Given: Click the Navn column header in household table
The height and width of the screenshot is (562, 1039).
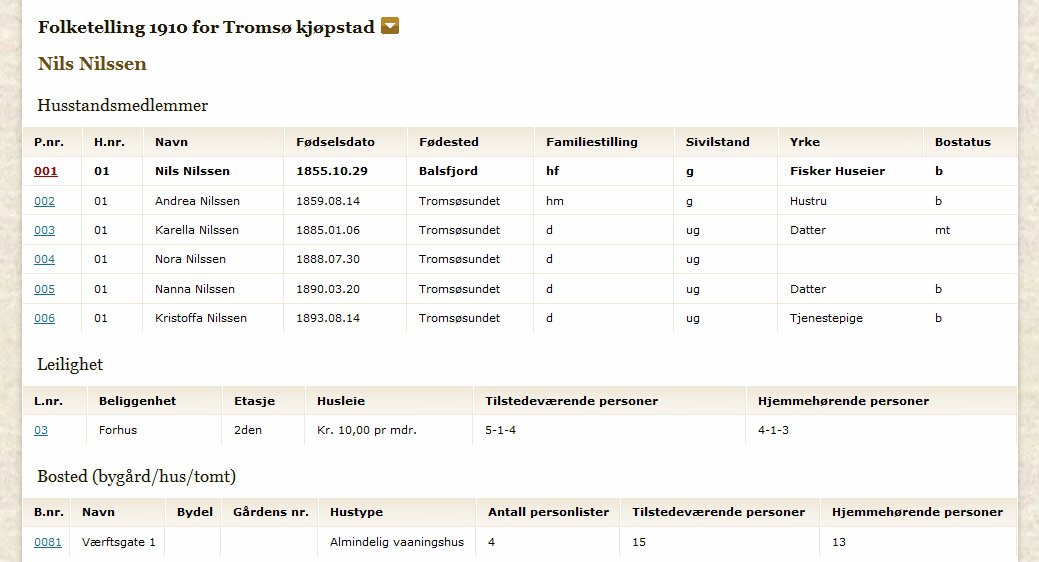Looking at the screenshot, I should 171,142.
